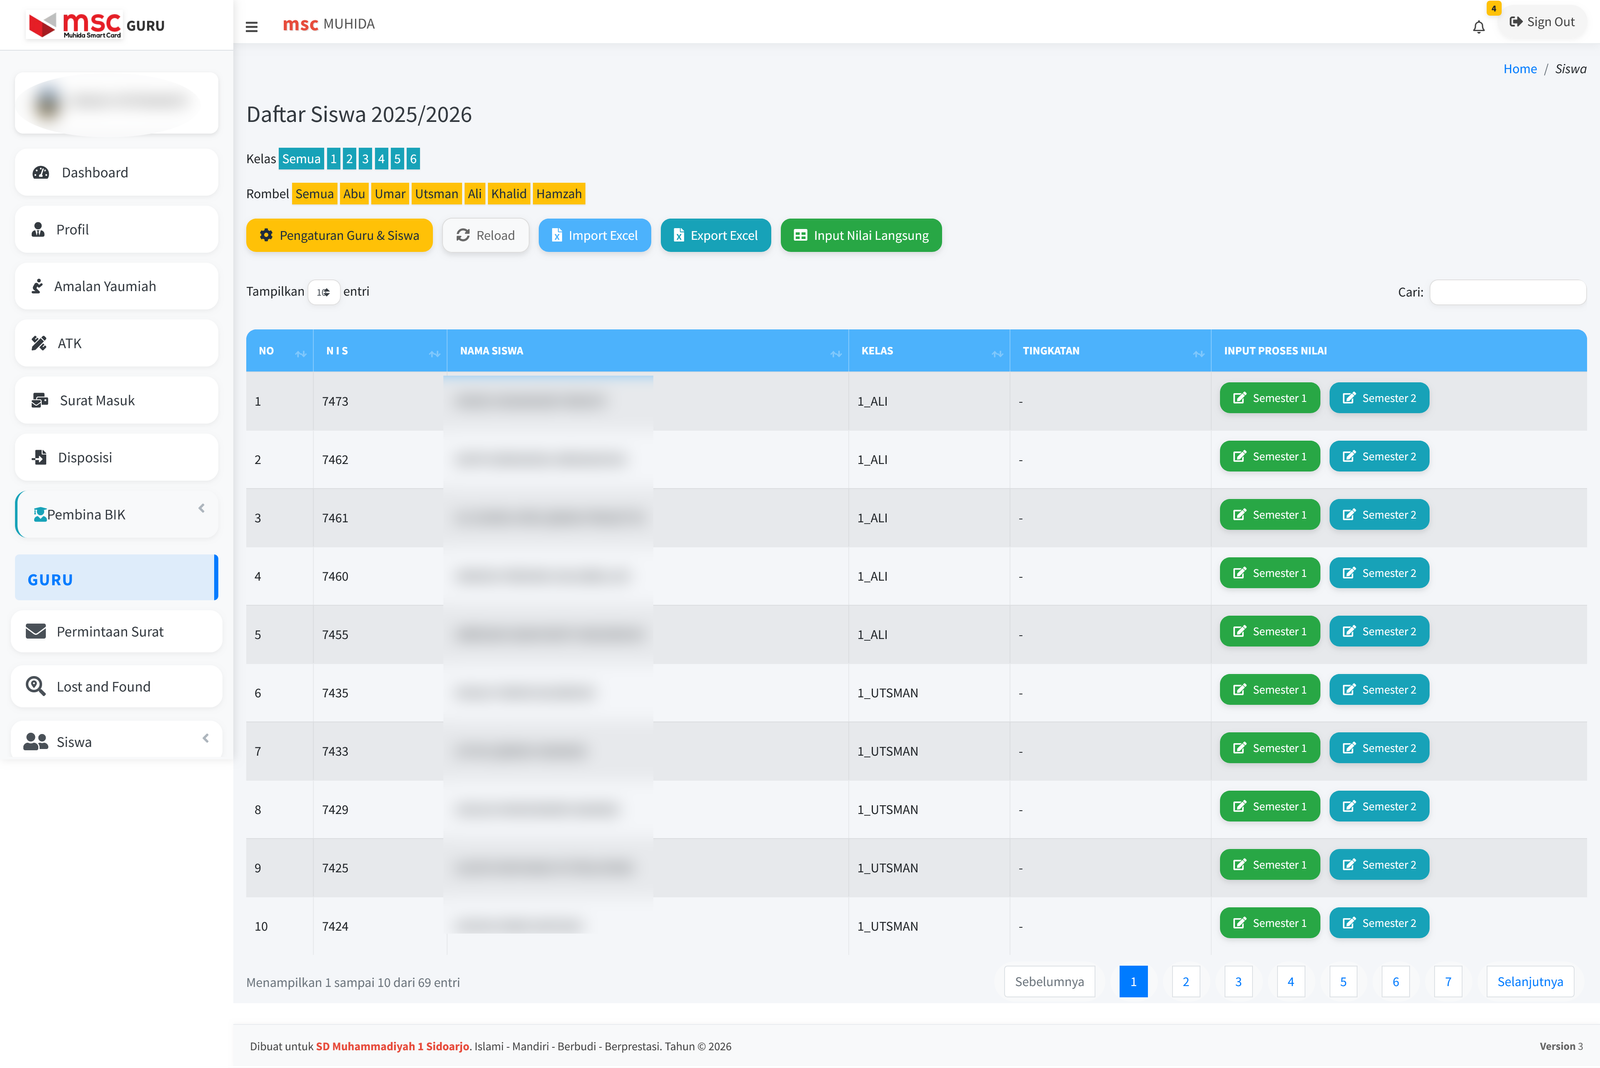Viewport: 1600px width, 1068px height.
Task: Sort table by NIS column header
Action: tap(380, 351)
